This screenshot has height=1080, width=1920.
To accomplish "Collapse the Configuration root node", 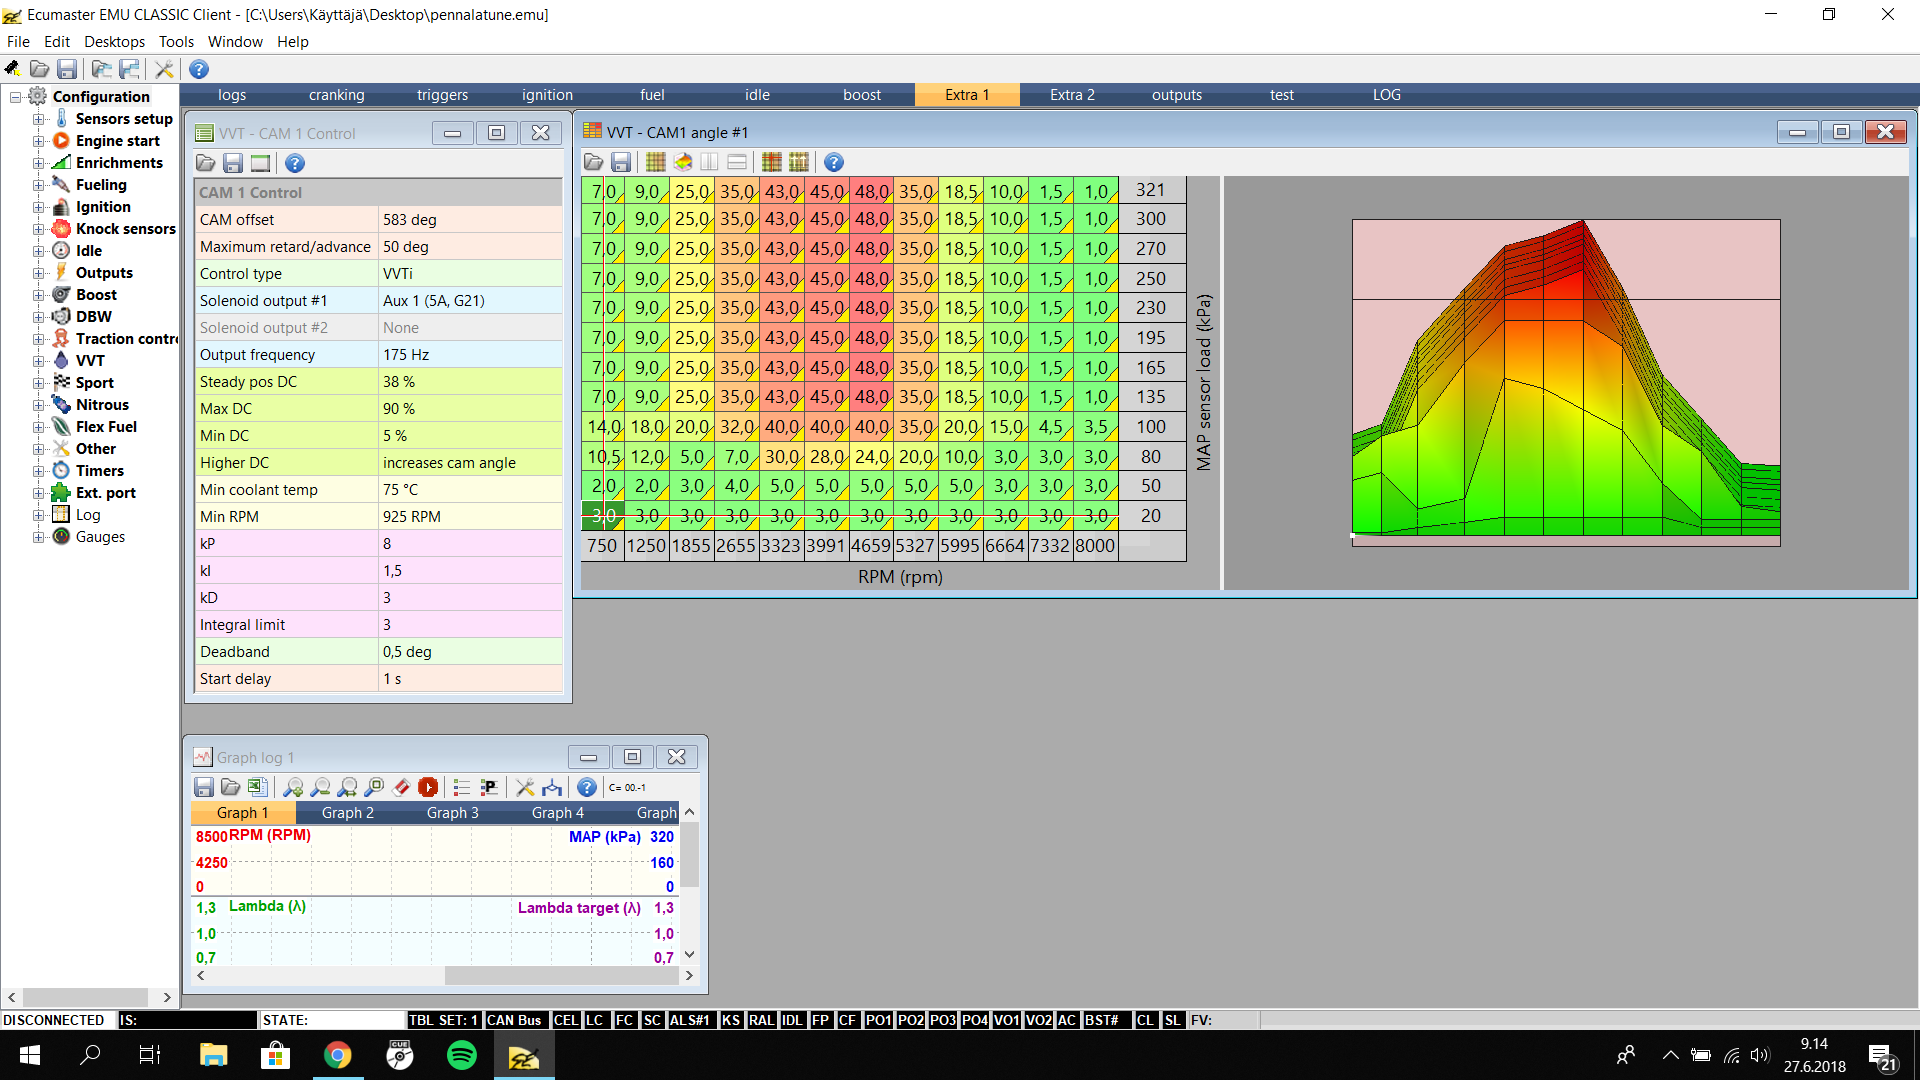I will pyautogui.click(x=15, y=97).
